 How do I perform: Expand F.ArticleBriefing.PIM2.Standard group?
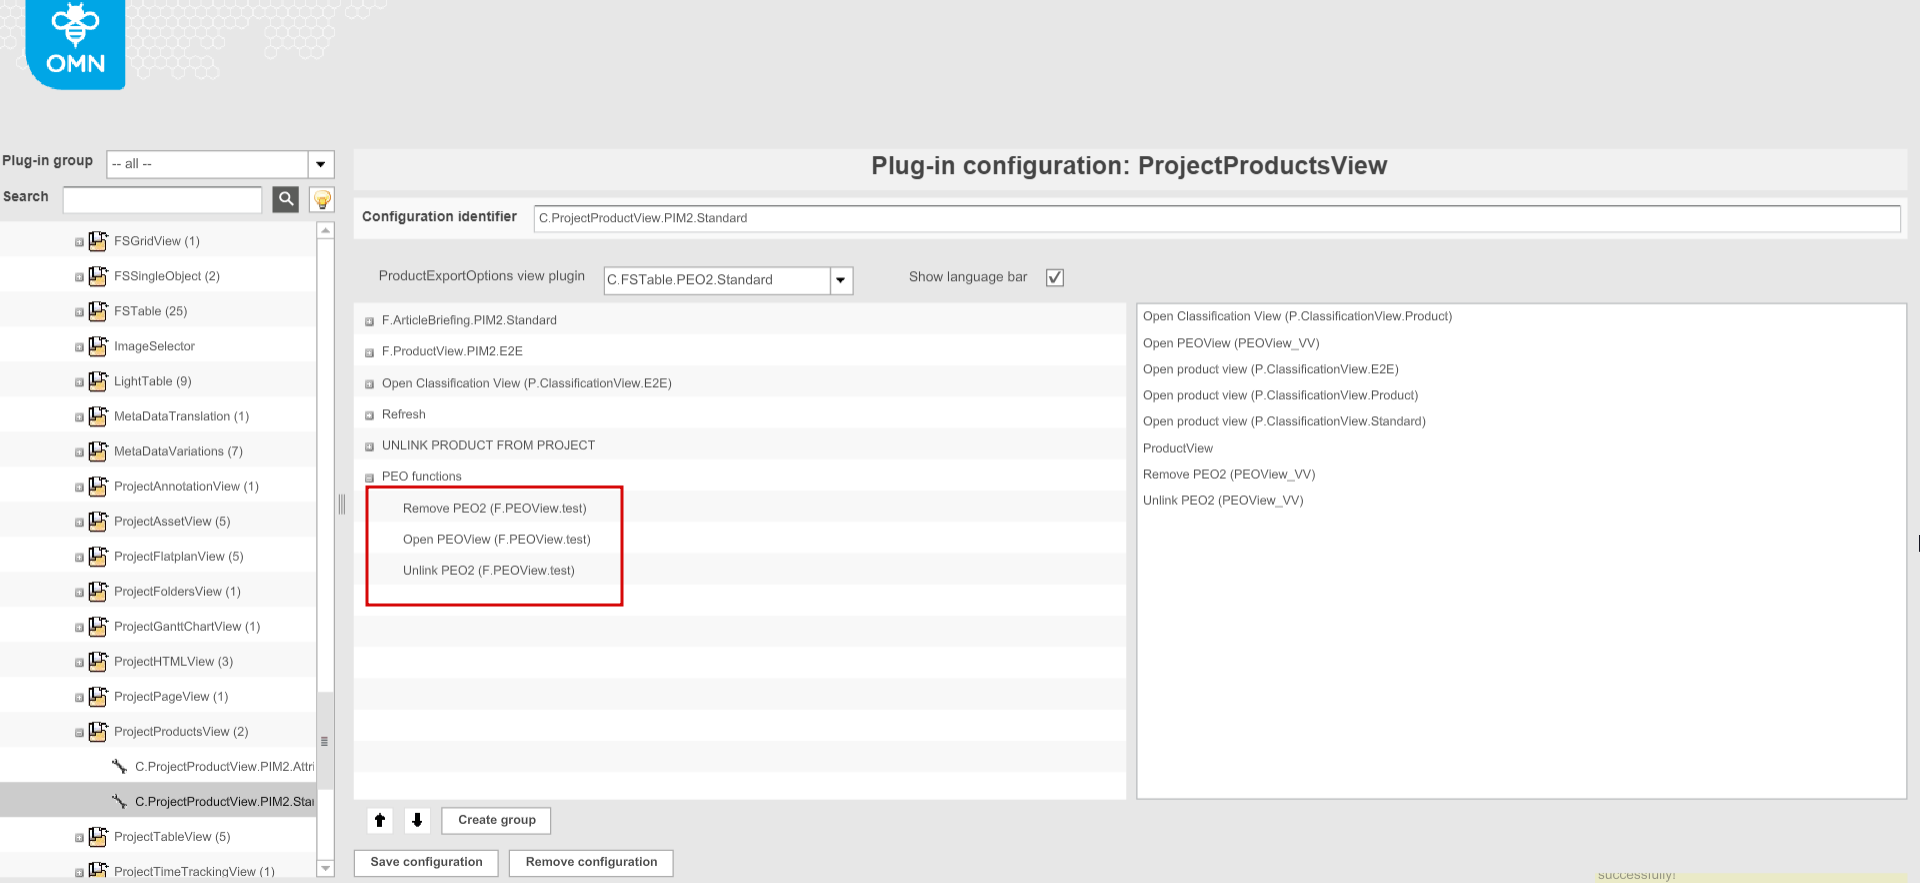click(x=369, y=321)
